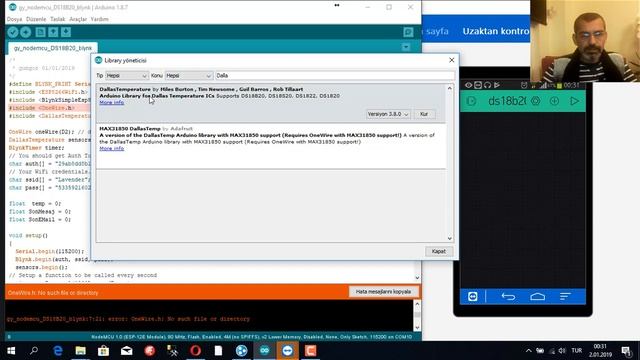Viewport: 640px width, 360px height.
Task: Click the console scroll up arrow
Action: (x=417, y=304)
